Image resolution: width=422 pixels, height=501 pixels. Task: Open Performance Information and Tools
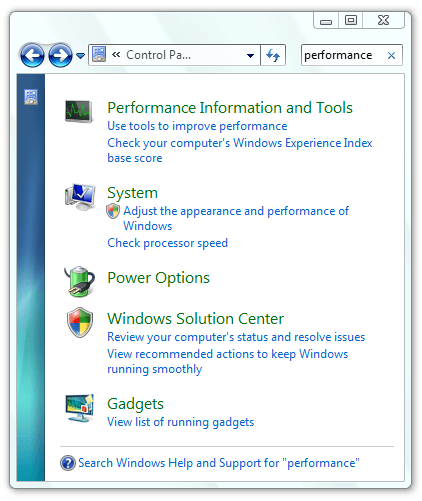230,108
